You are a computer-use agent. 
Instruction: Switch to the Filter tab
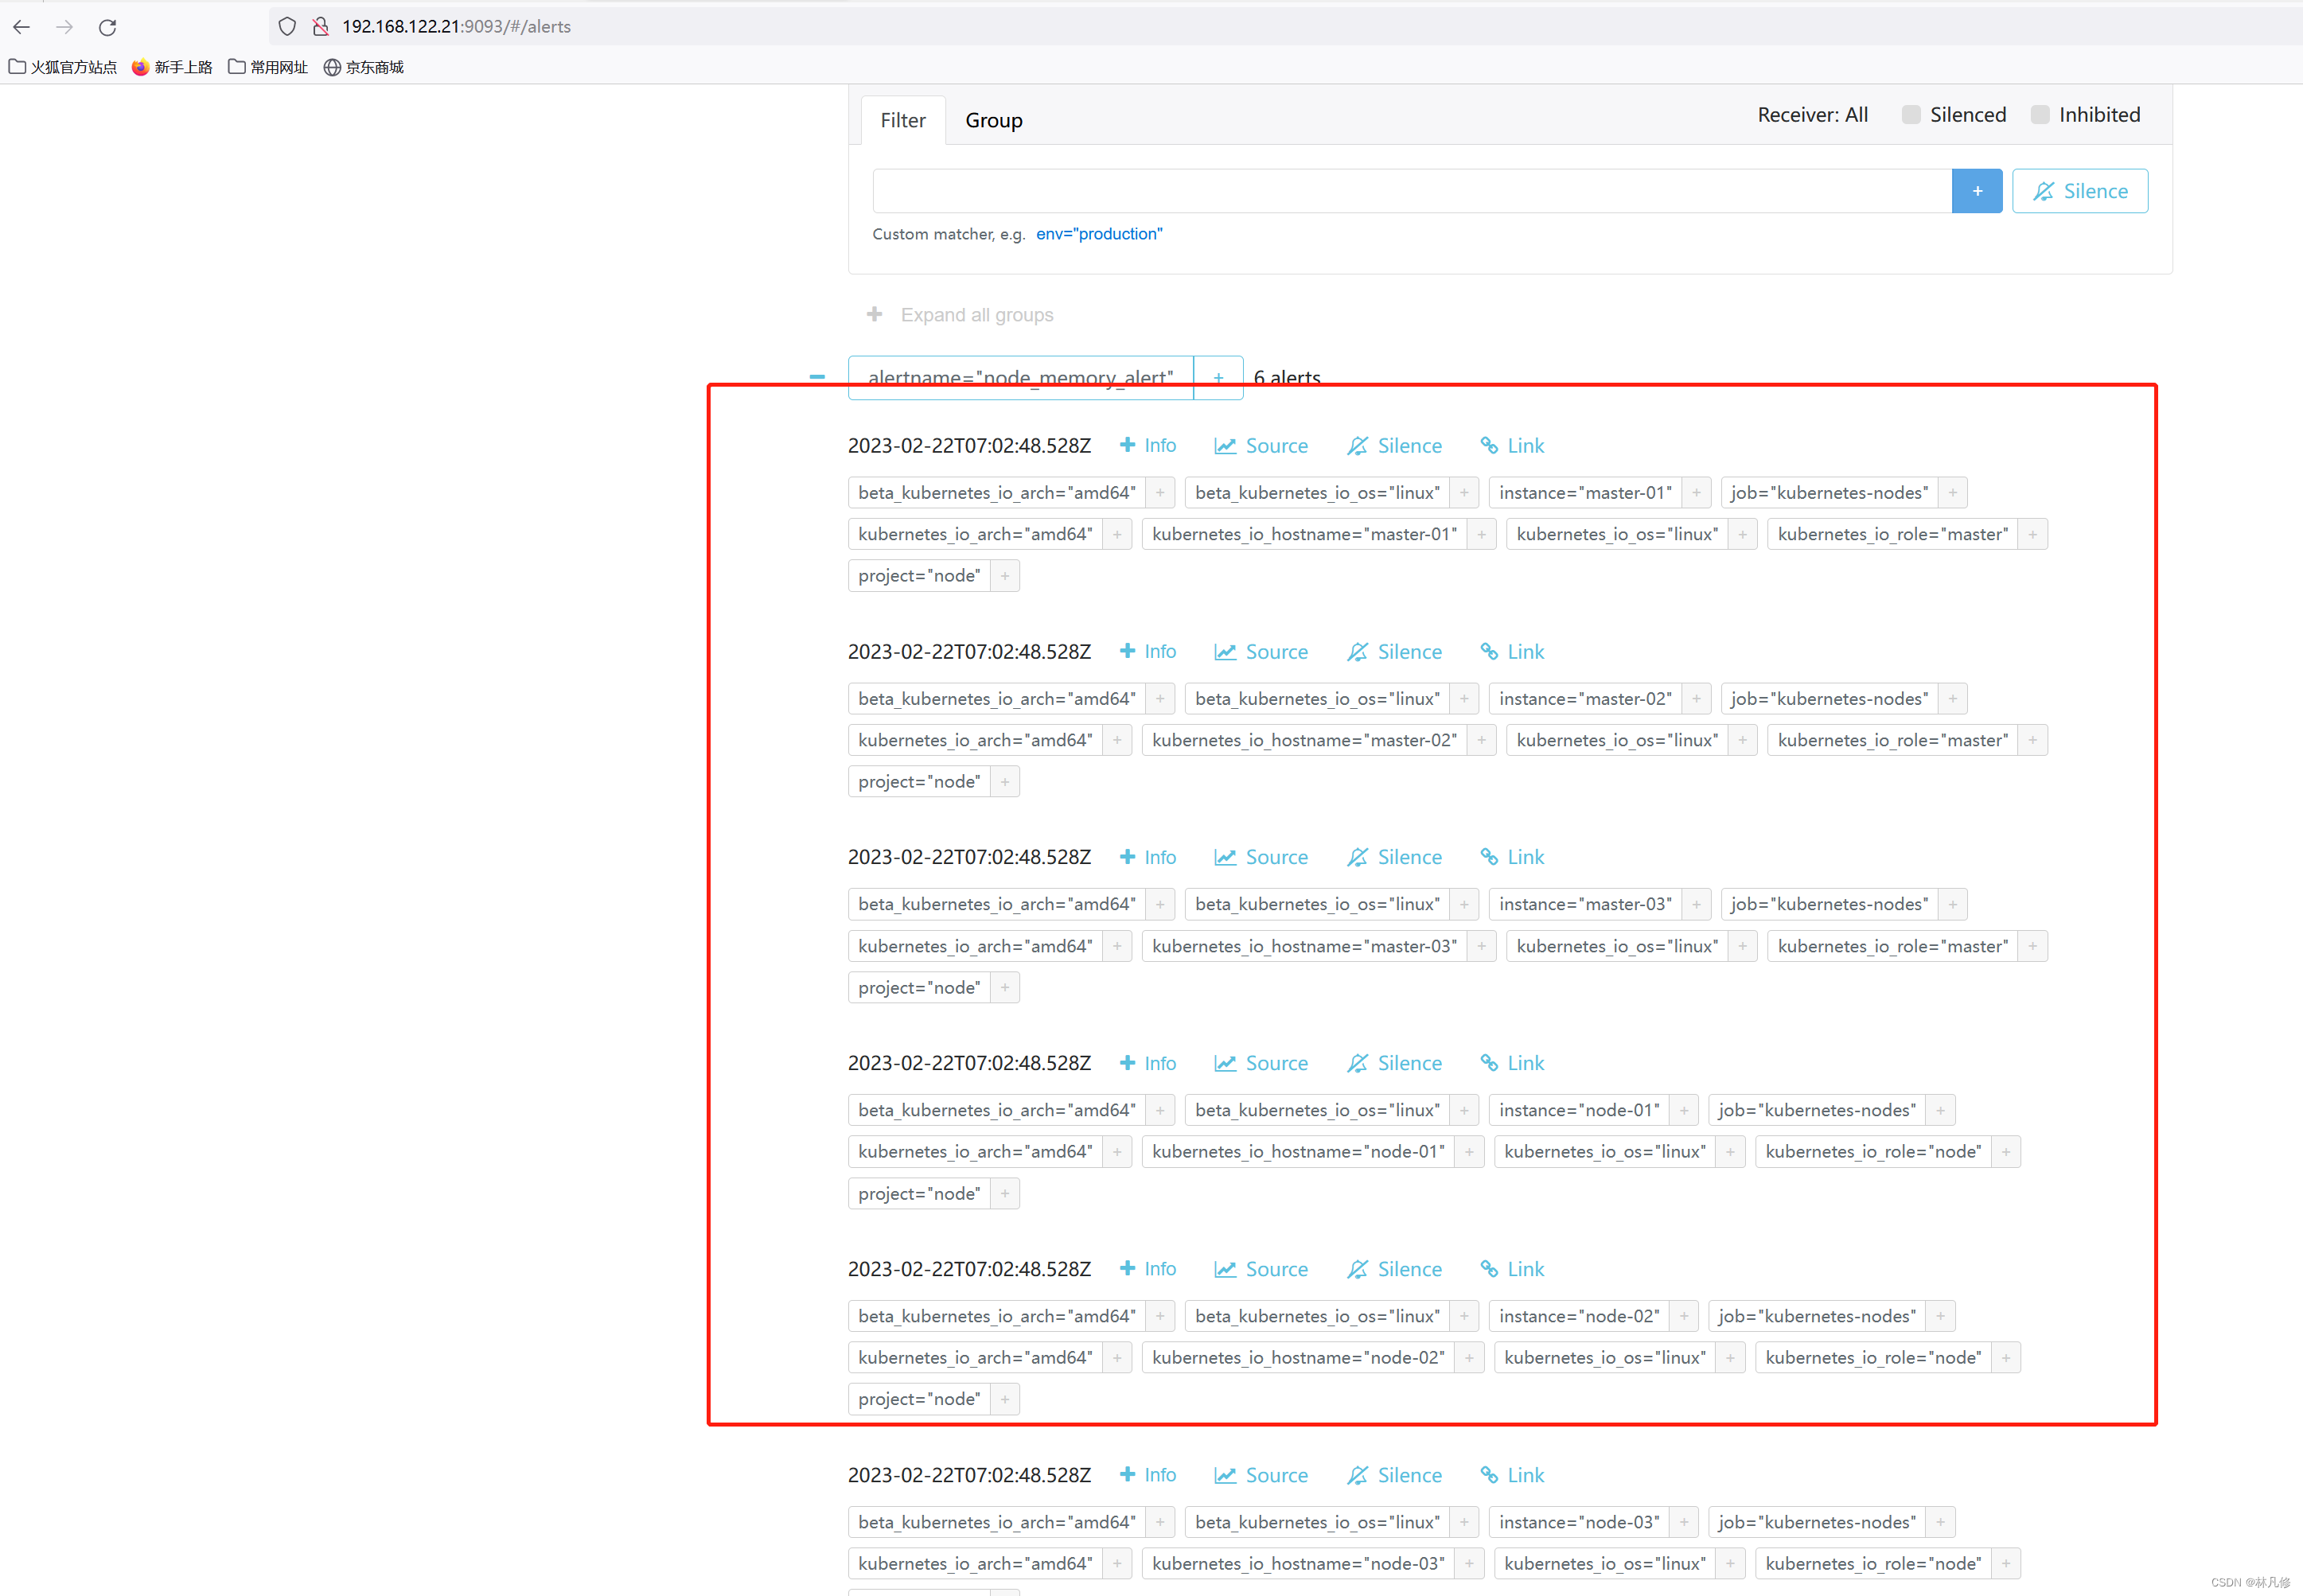[x=902, y=120]
